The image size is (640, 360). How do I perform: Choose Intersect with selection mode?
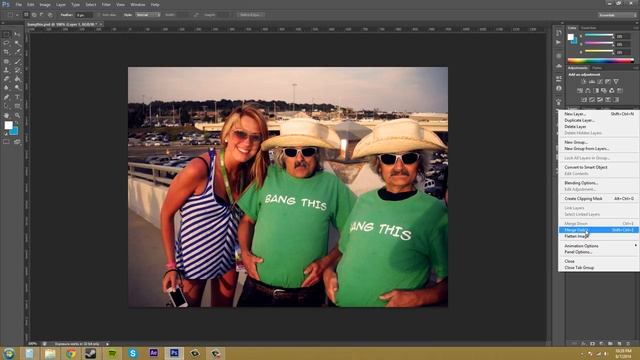pyautogui.click(x=50, y=15)
